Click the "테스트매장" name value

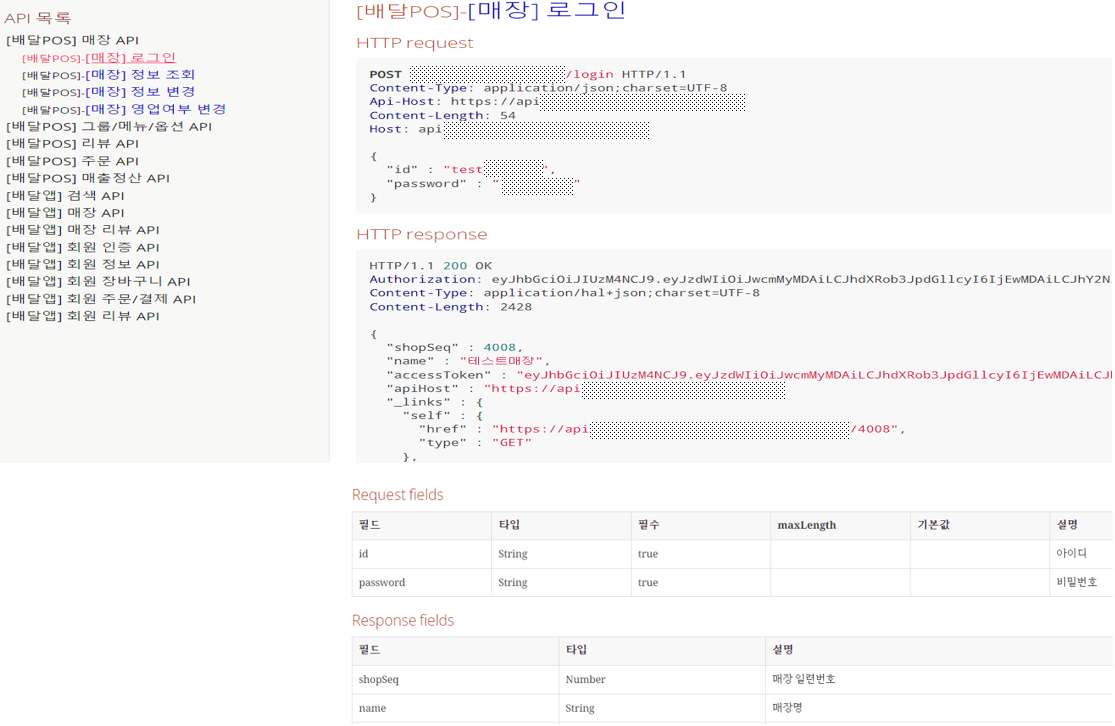[501, 361]
